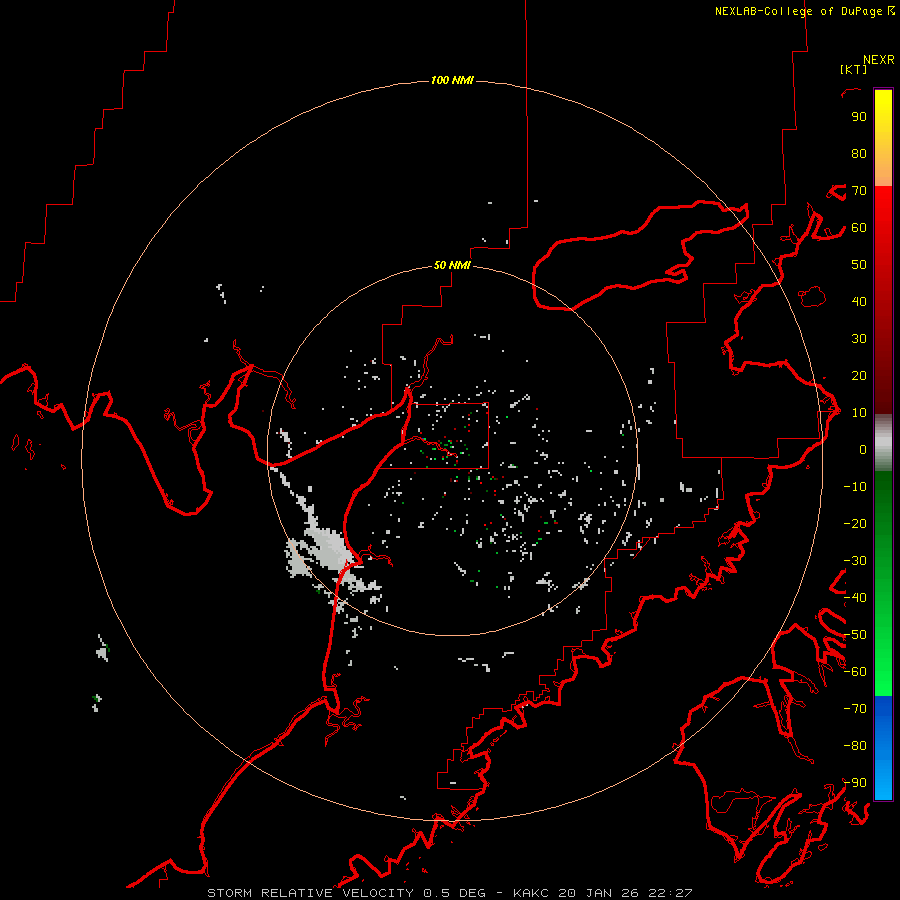Click the 50 NMI range ring label
900x900 pixels.
click(452, 265)
